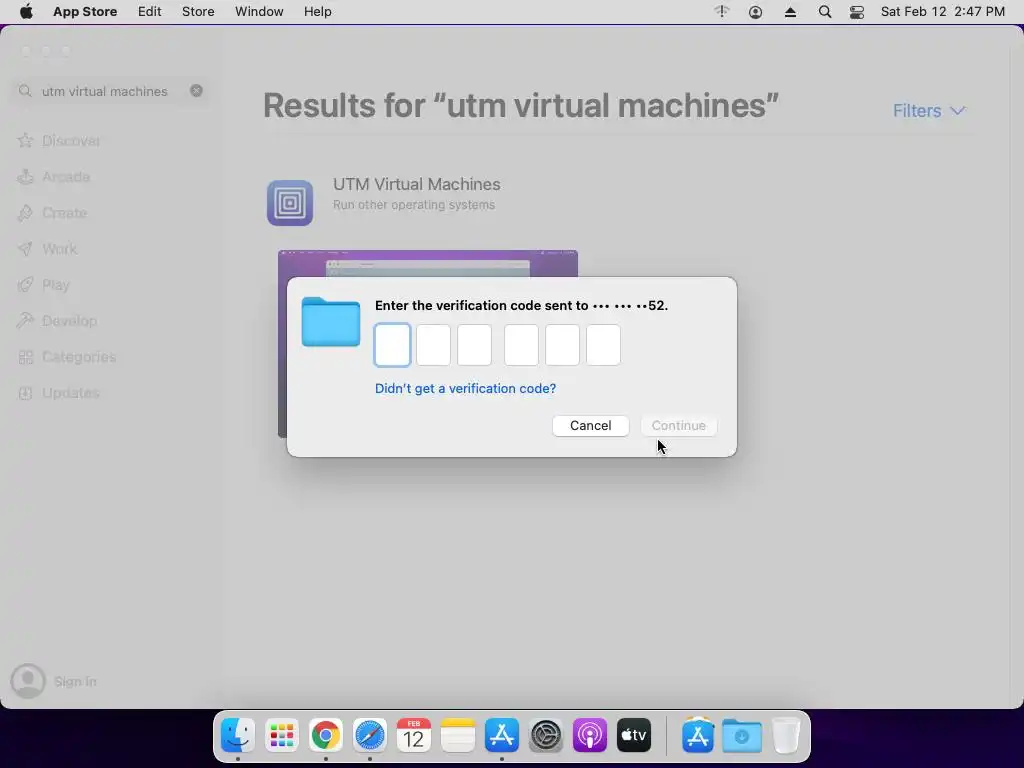
Task: Open Launchpad from the Dock
Action: 281,736
